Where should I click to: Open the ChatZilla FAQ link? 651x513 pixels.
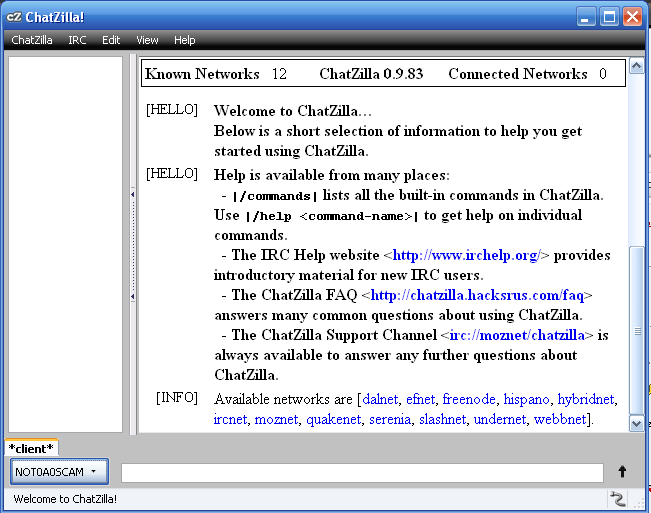pos(477,295)
